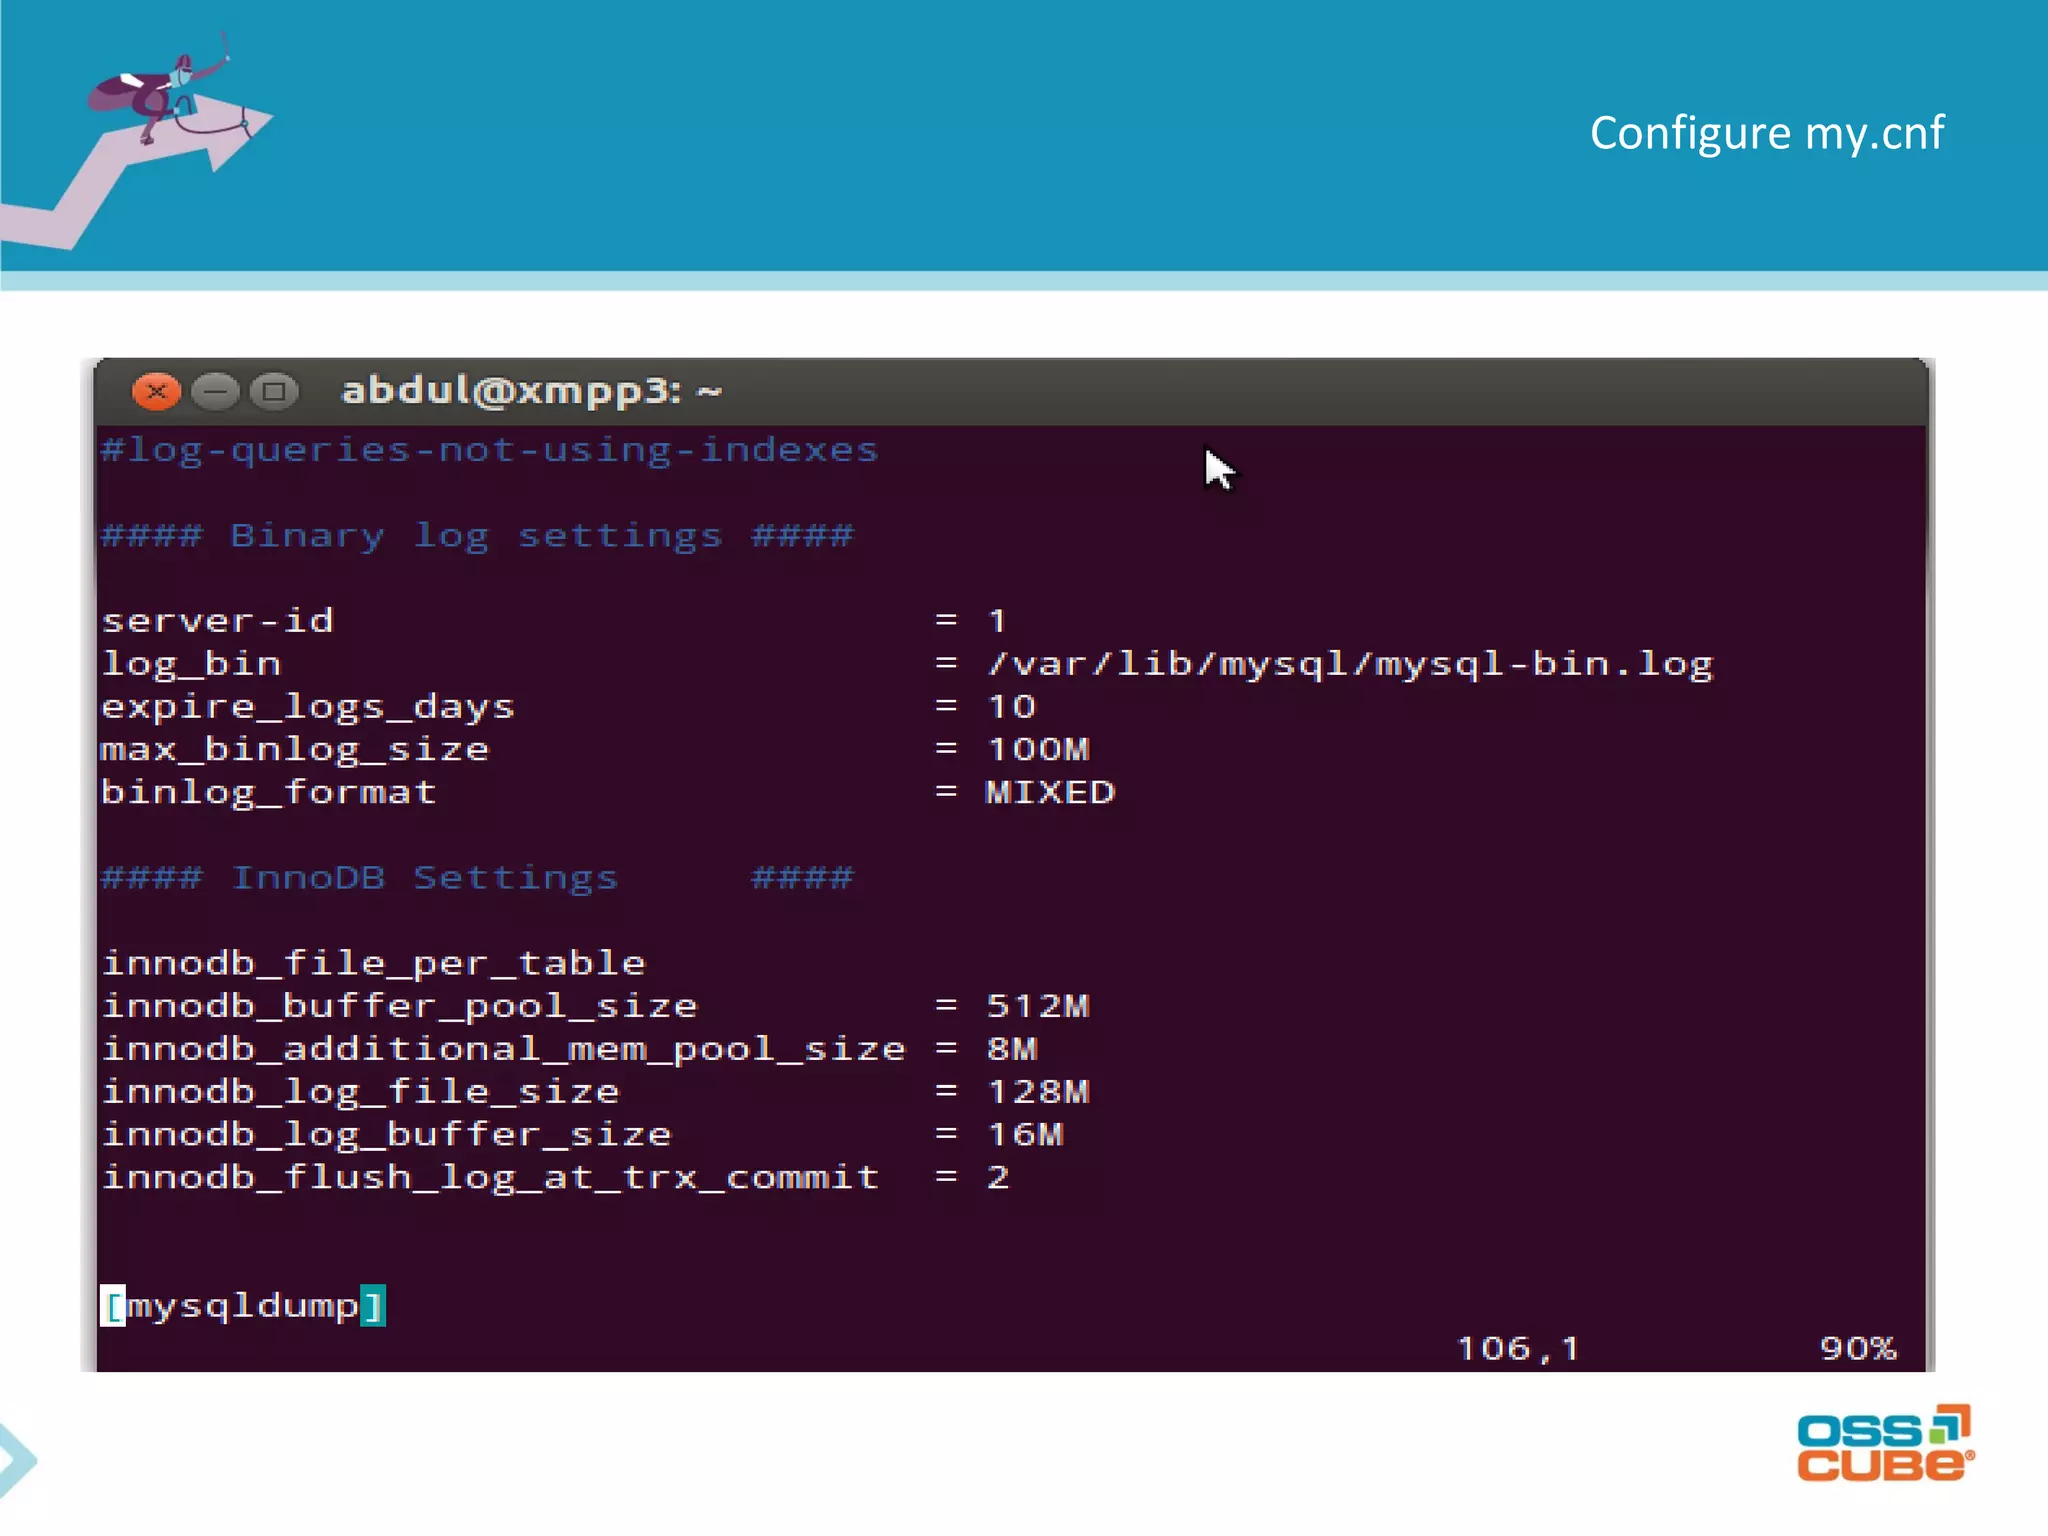Click the expire_logs_days value '10'
The image size is (2048, 1536).
coord(1011,707)
